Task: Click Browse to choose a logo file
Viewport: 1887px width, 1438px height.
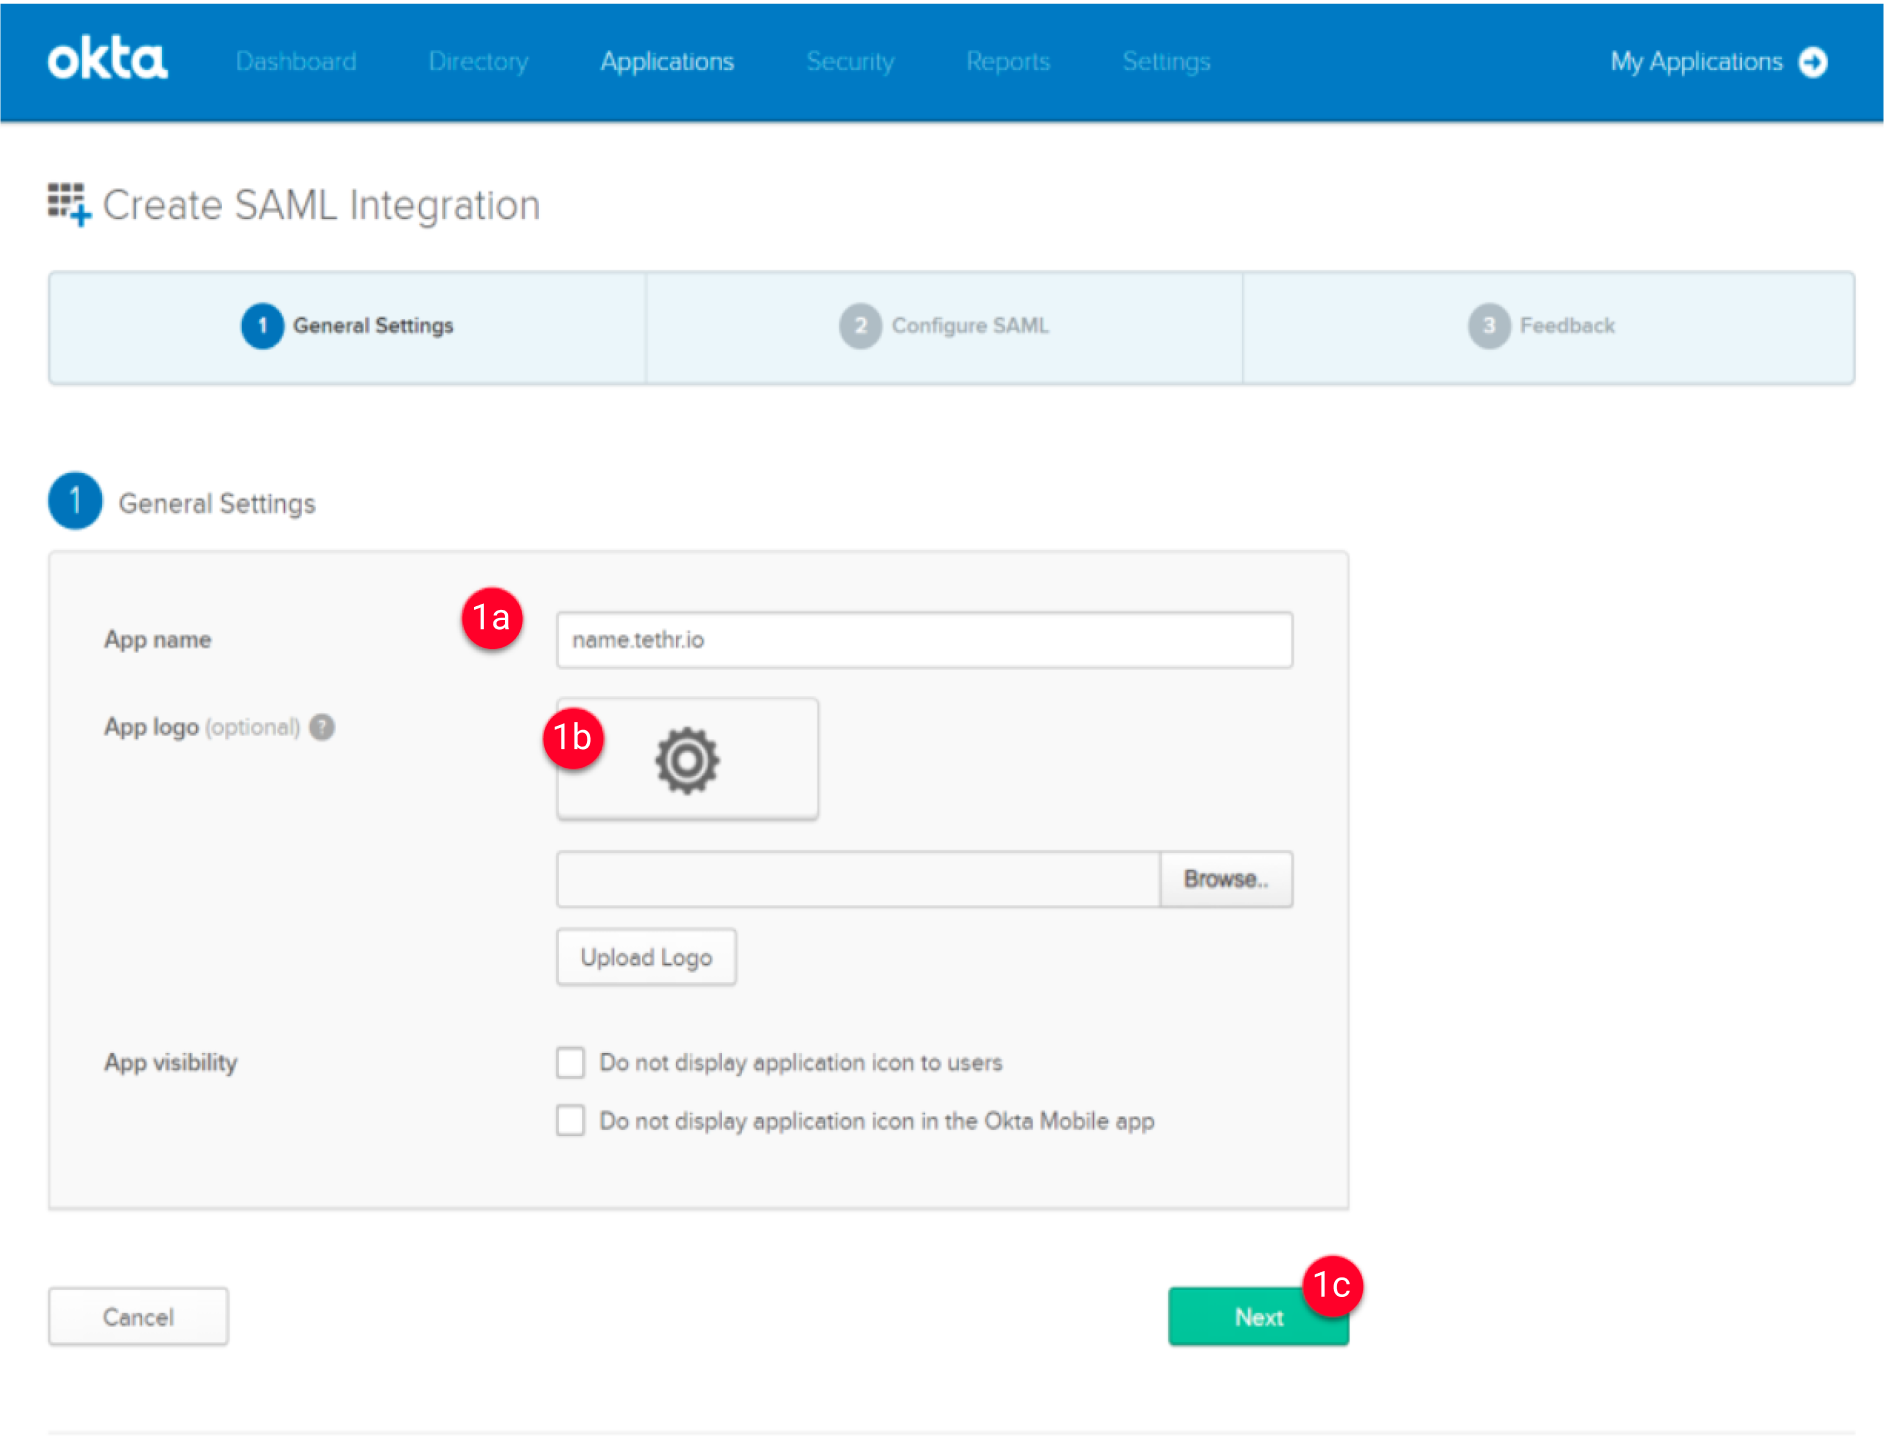Action: coord(1225,879)
